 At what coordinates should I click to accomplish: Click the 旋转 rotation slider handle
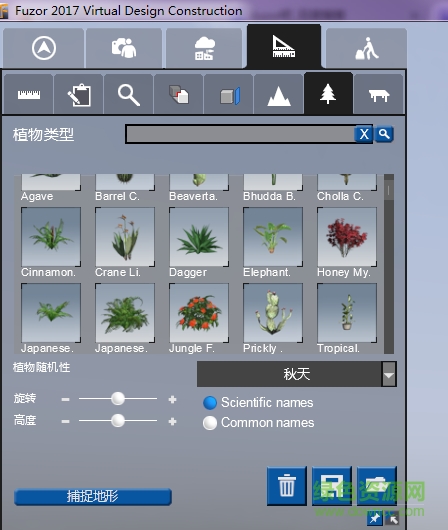click(118, 399)
